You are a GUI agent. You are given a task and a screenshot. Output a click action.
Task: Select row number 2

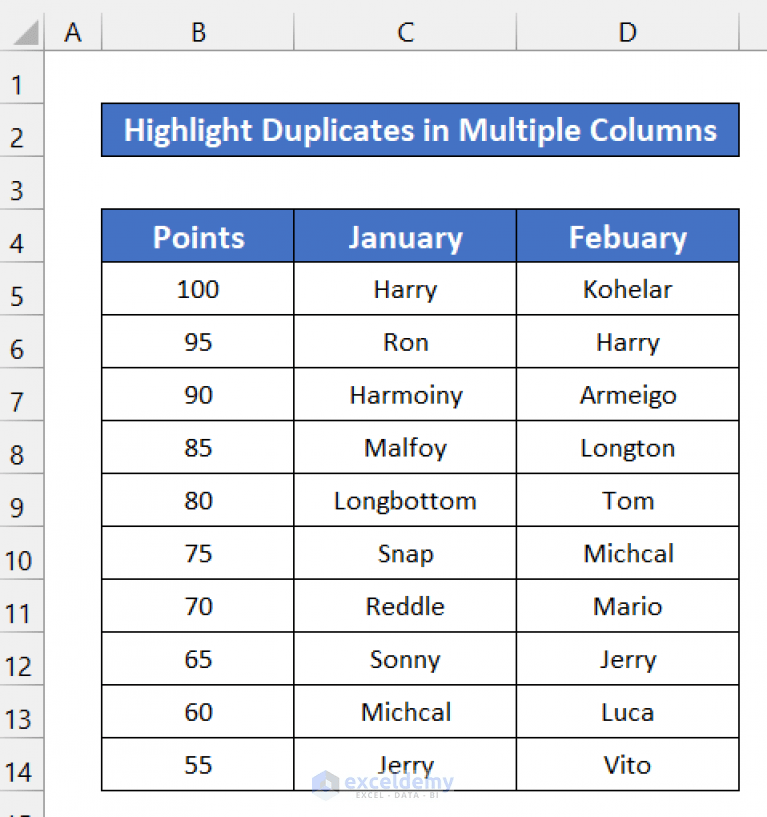pos(21,133)
